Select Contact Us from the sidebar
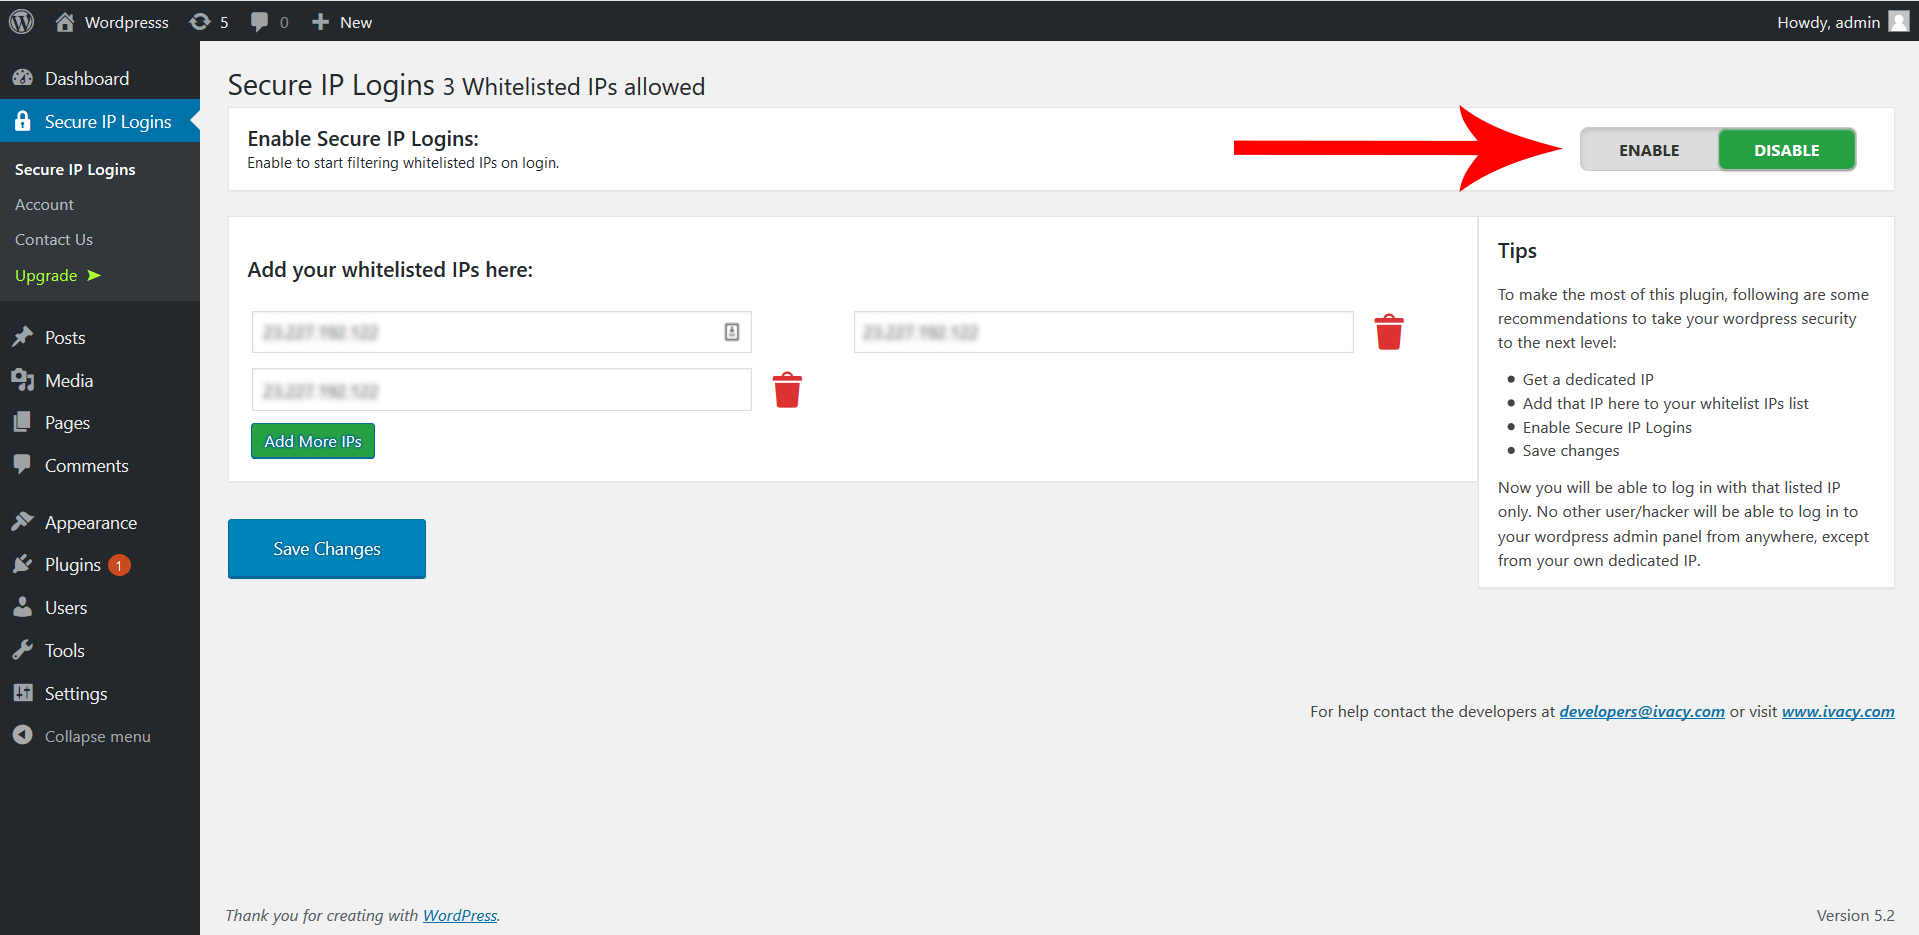Image resolution: width=1919 pixels, height=935 pixels. click(x=53, y=239)
